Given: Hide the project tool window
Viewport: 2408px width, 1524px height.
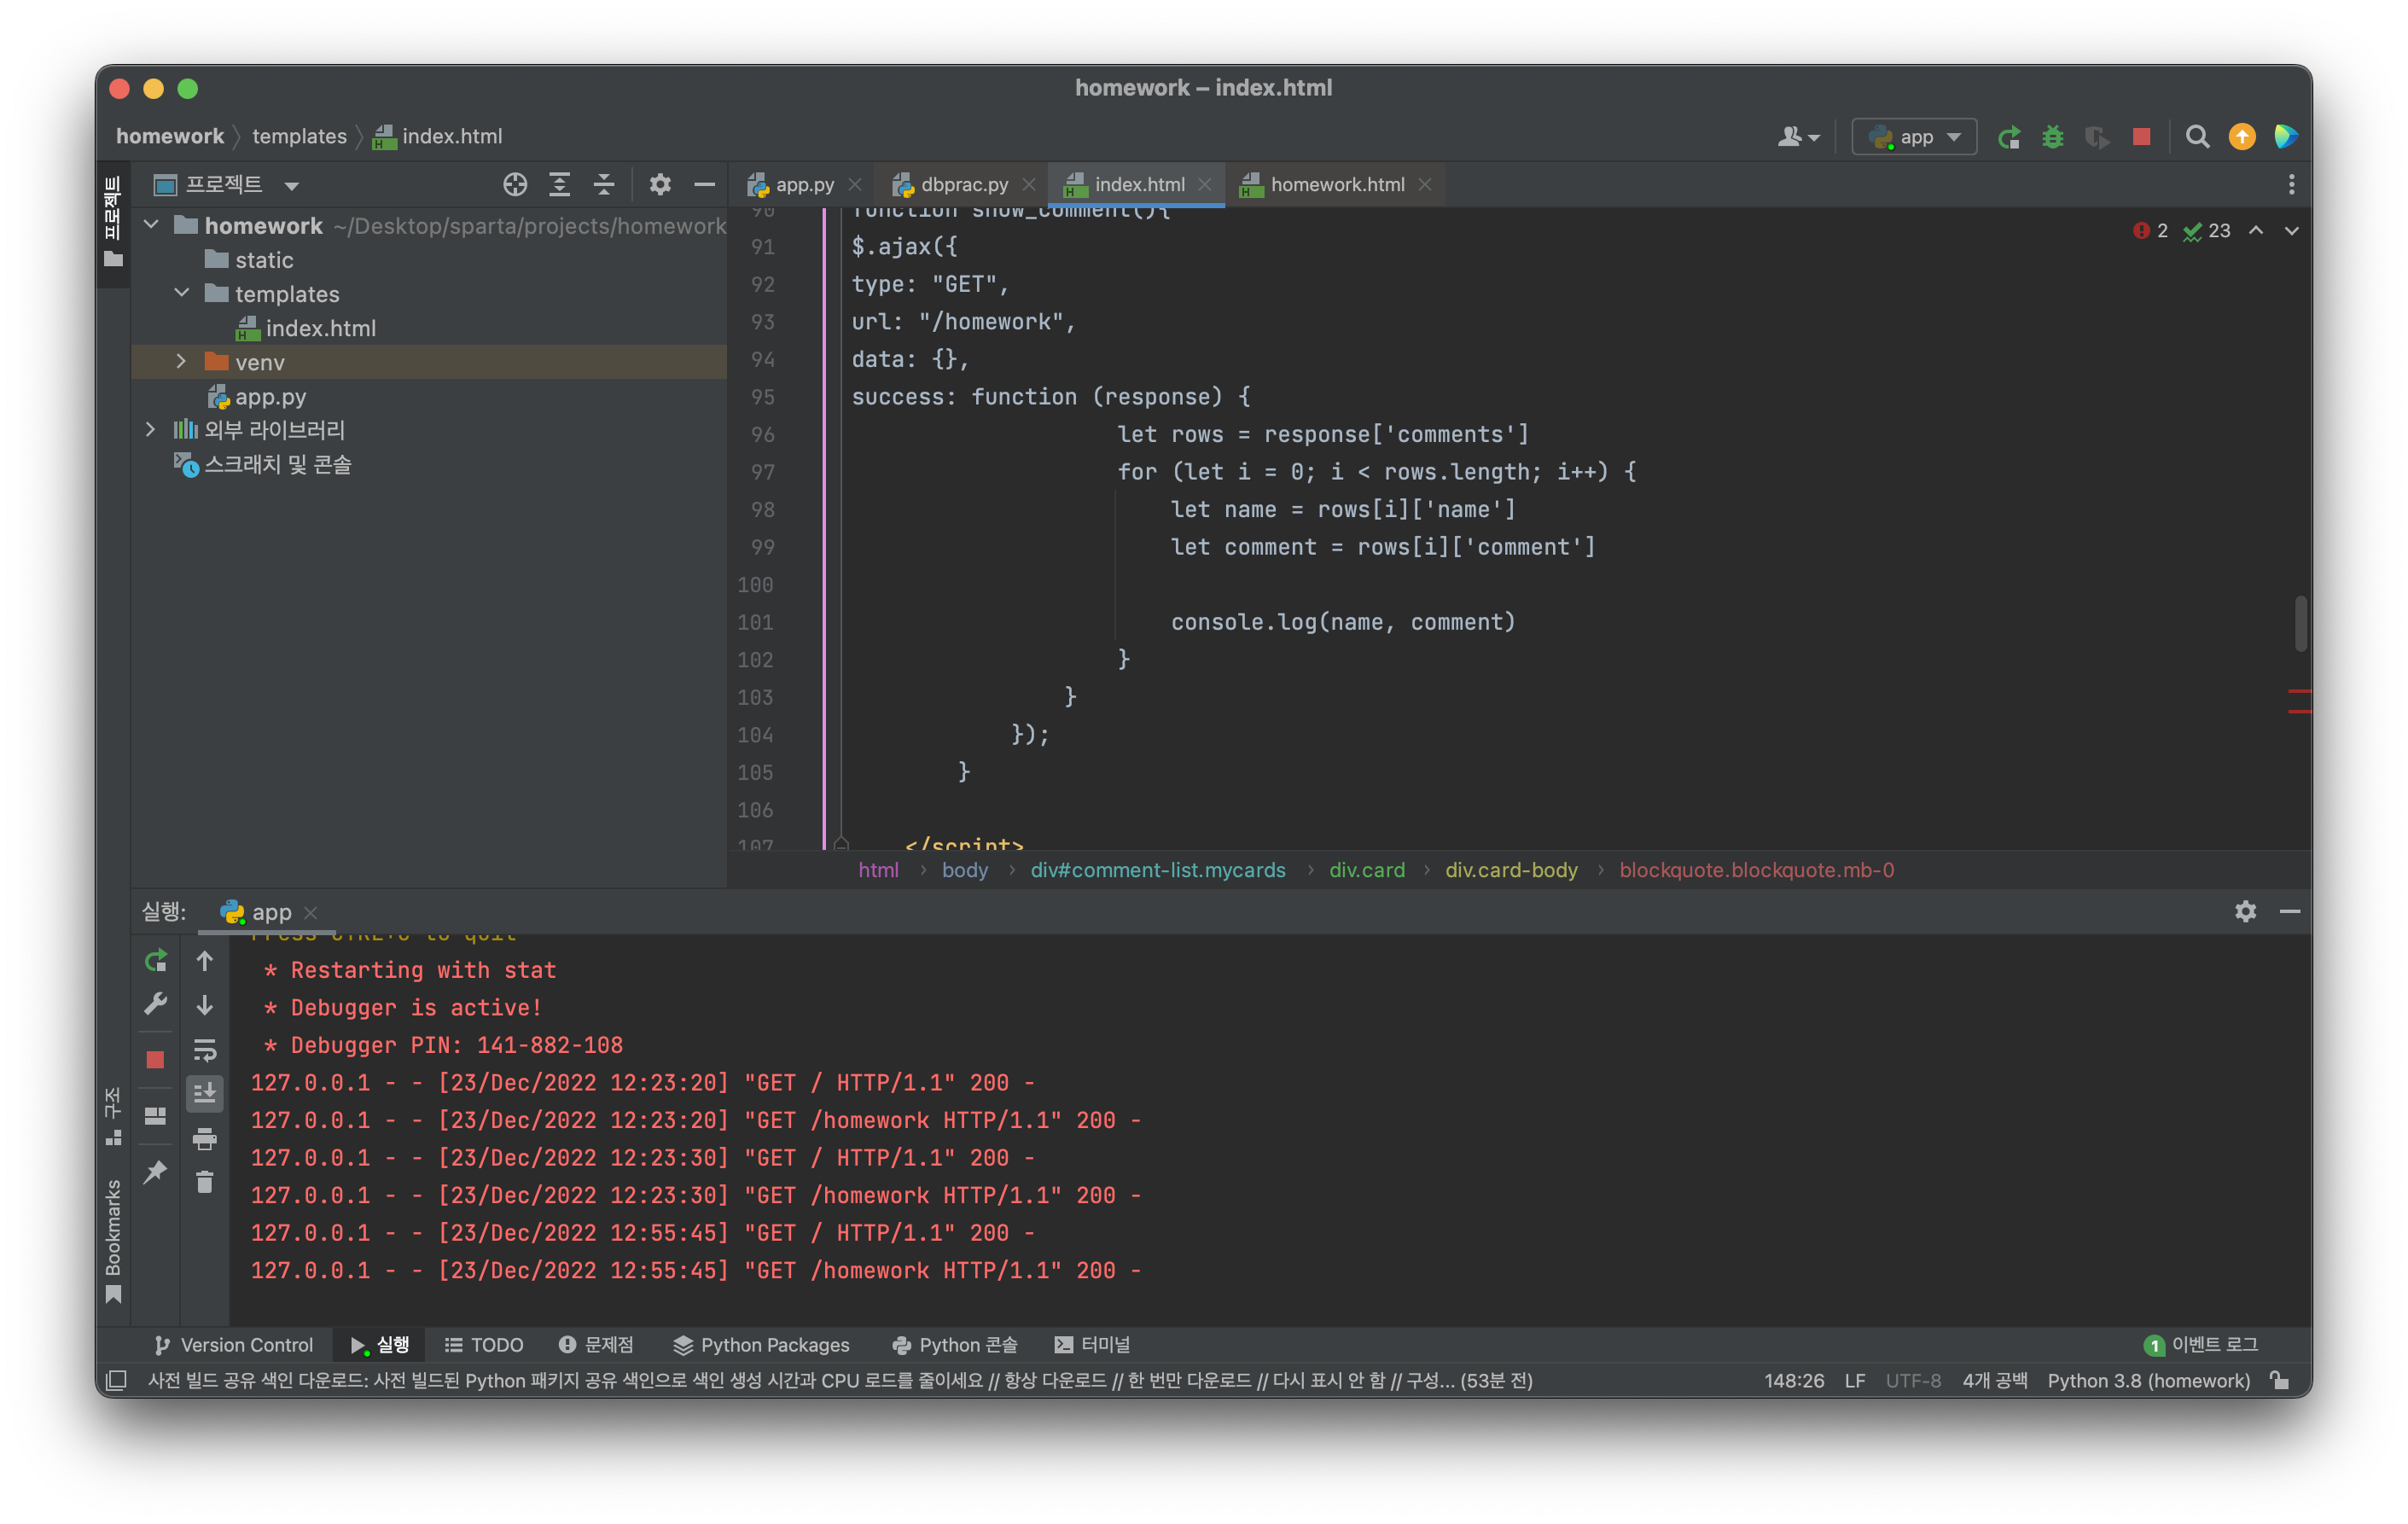Looking at the screenshot, I should pyautogui.click(x=704, y=184).
